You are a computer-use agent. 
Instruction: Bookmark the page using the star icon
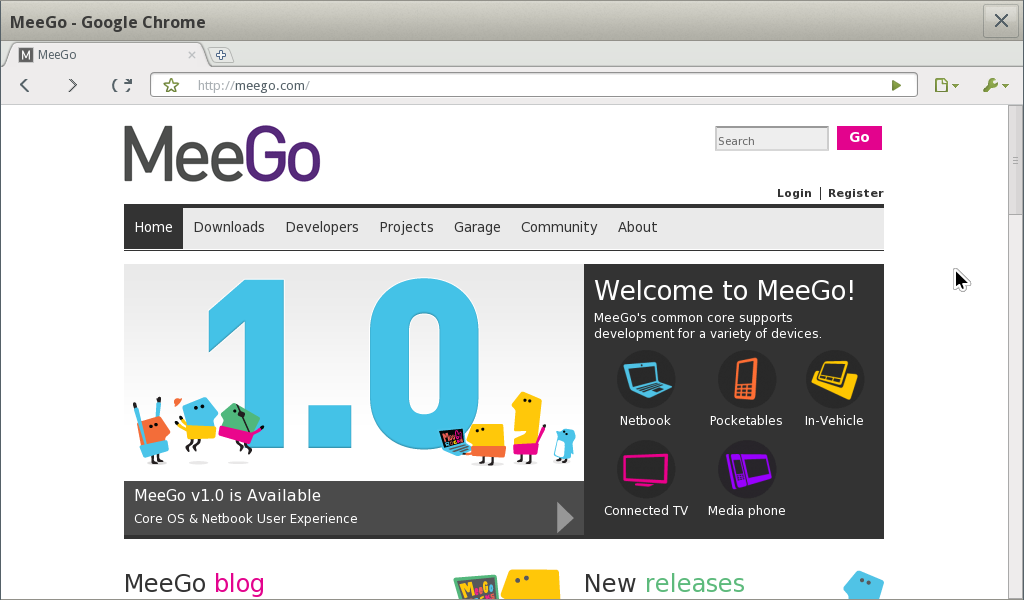pos(171,86)
